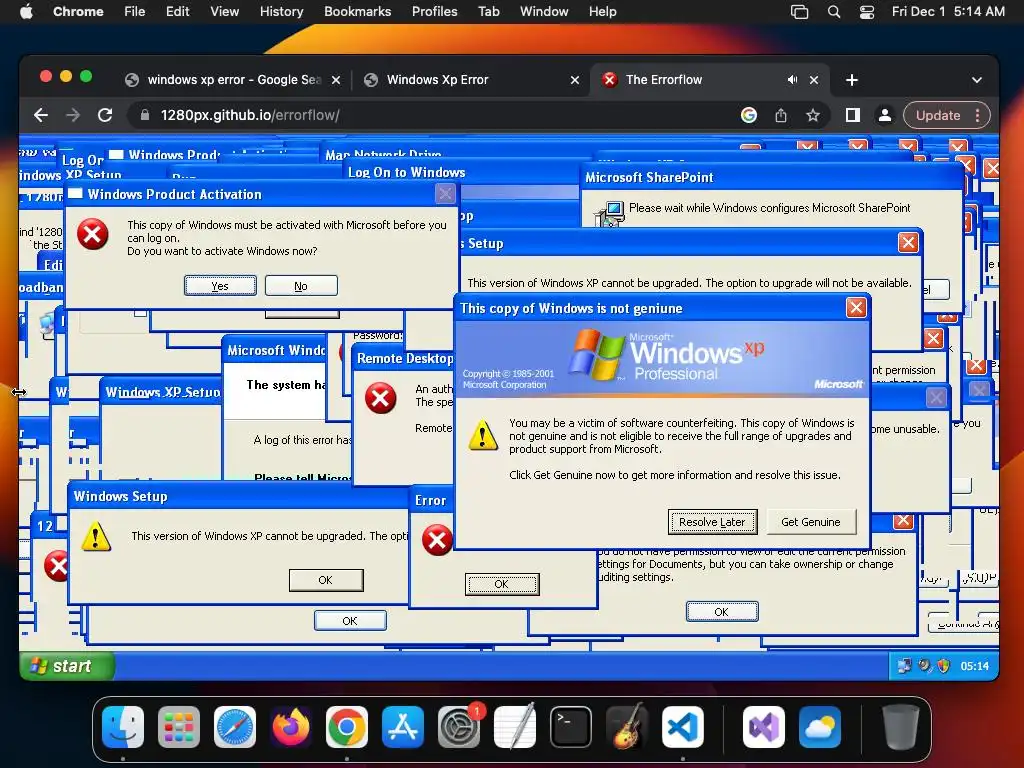Click the Chrome Update button
This screenshot has width=1024, height=768.
938,115
